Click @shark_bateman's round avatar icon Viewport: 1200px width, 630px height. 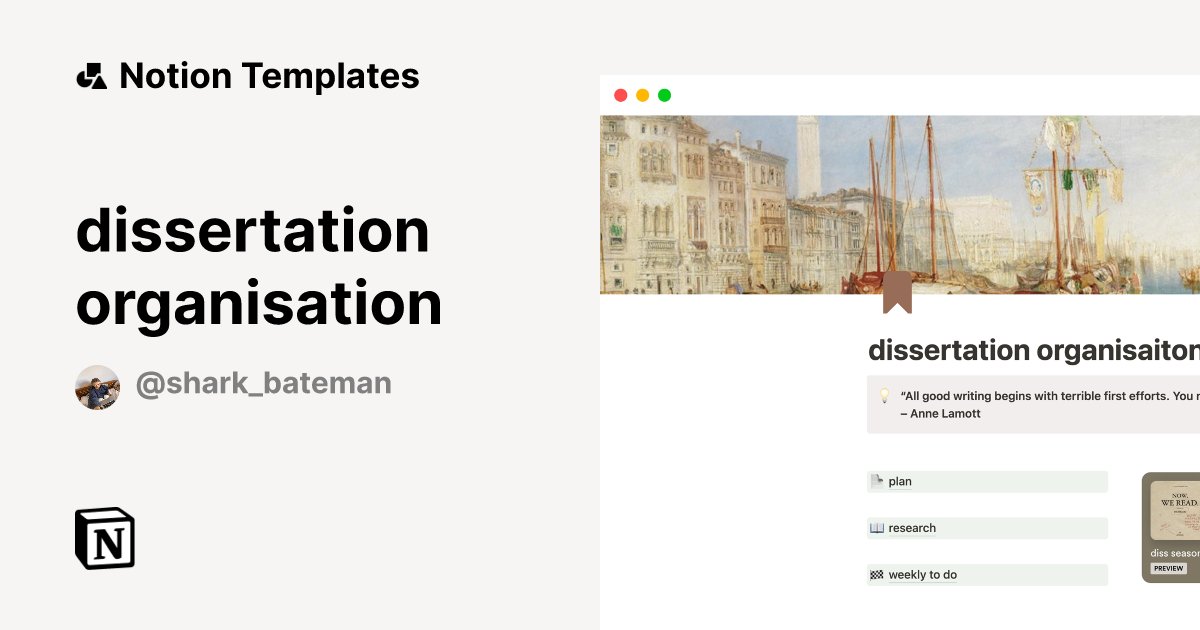point(98,385)
